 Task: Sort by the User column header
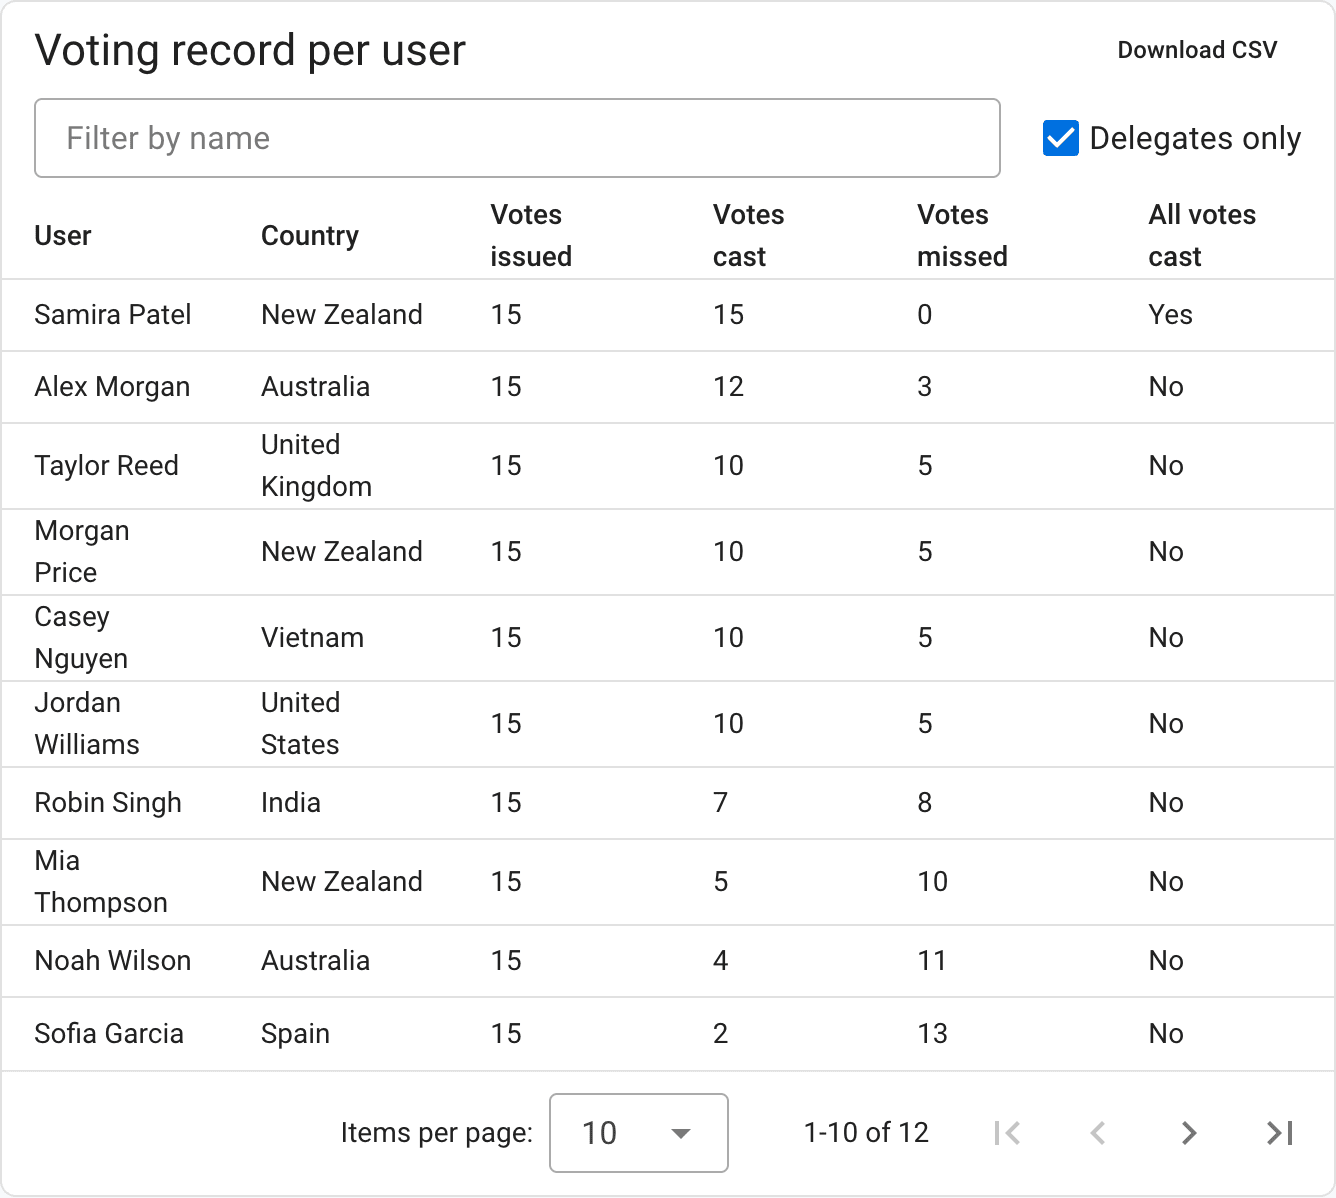pyautogui.click(x=63, y=236)
